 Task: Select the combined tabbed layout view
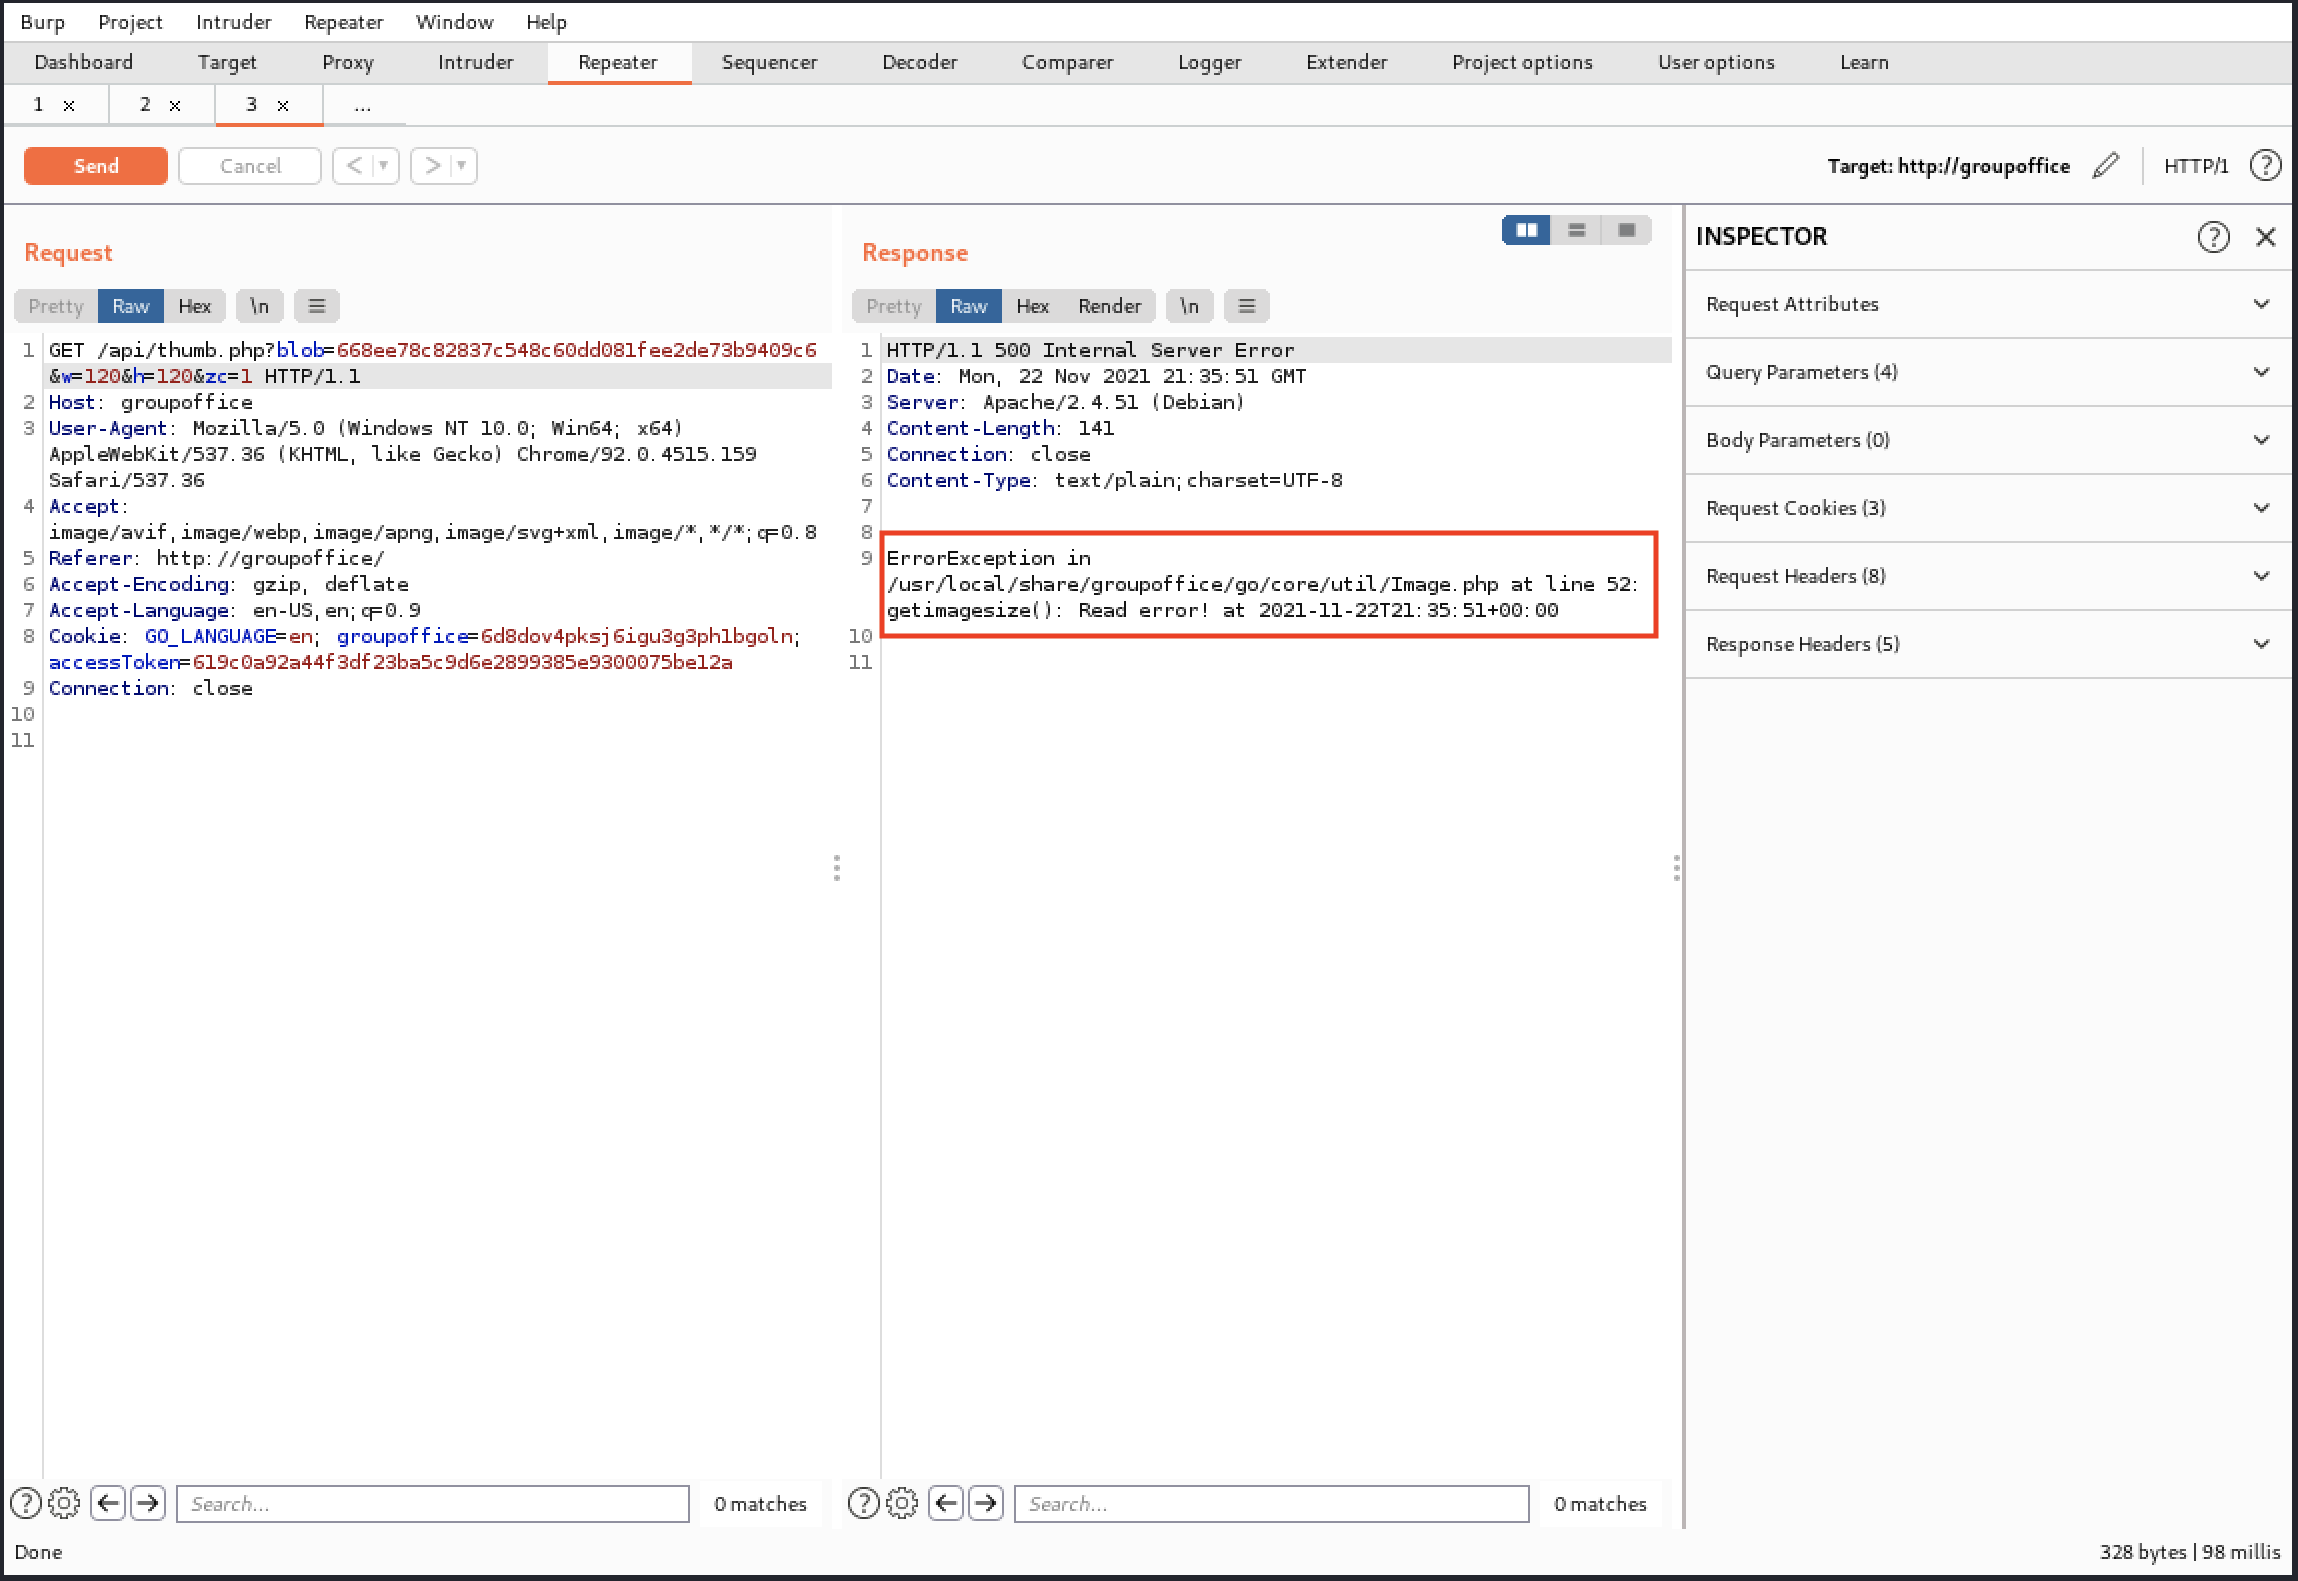pyautogui.click(x=1627, y=230)
